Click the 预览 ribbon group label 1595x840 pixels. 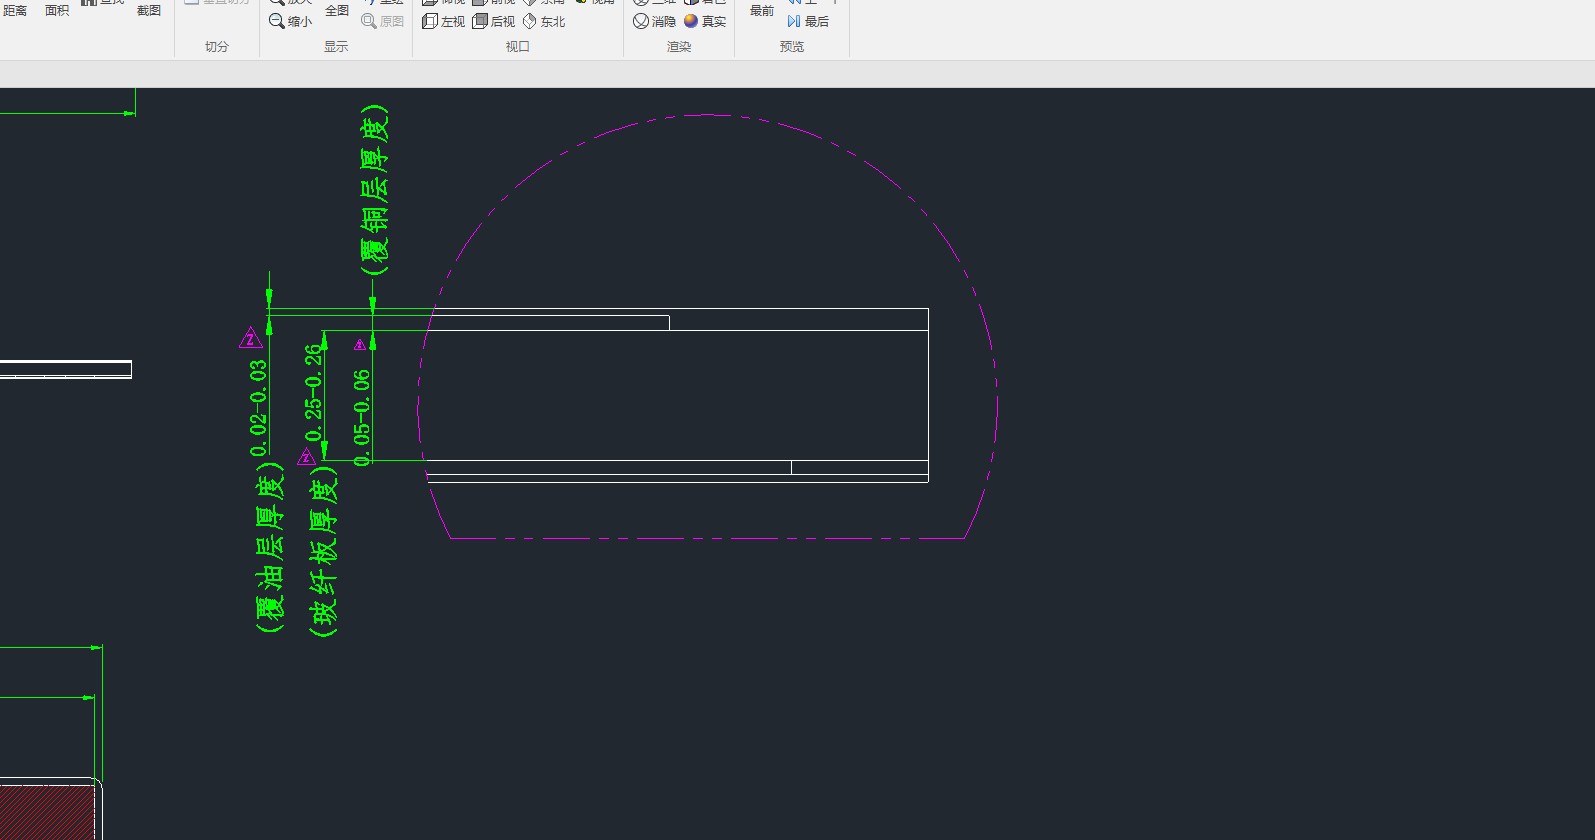click(x=792, y=47)
